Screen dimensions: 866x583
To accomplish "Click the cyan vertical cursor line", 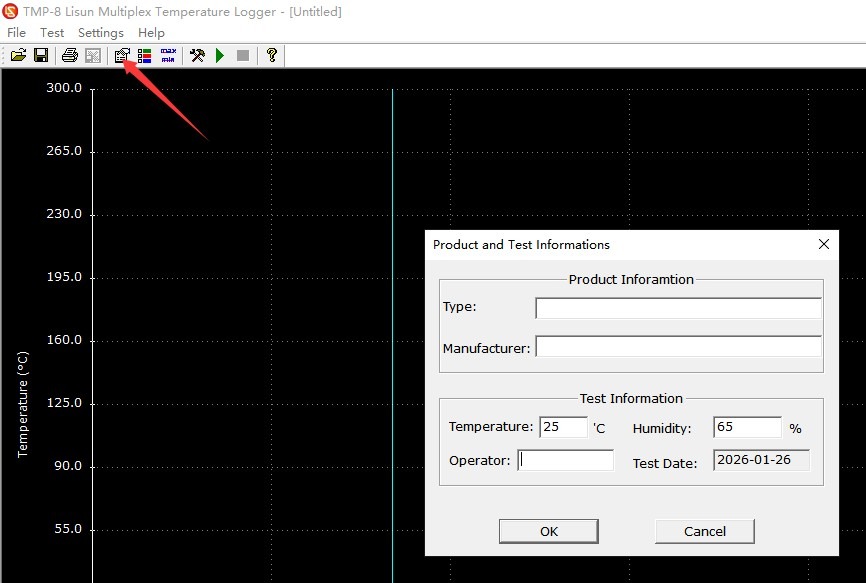I will point(393,336).
